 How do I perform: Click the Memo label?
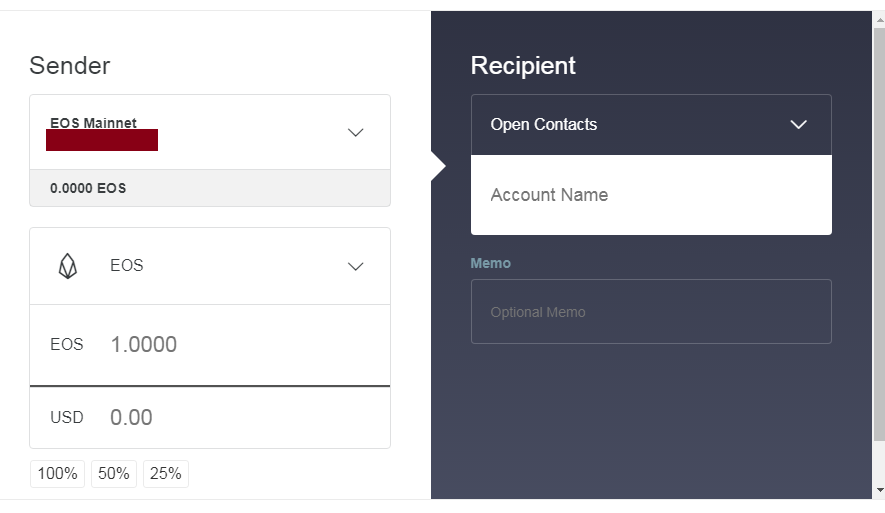click(490, 264)
